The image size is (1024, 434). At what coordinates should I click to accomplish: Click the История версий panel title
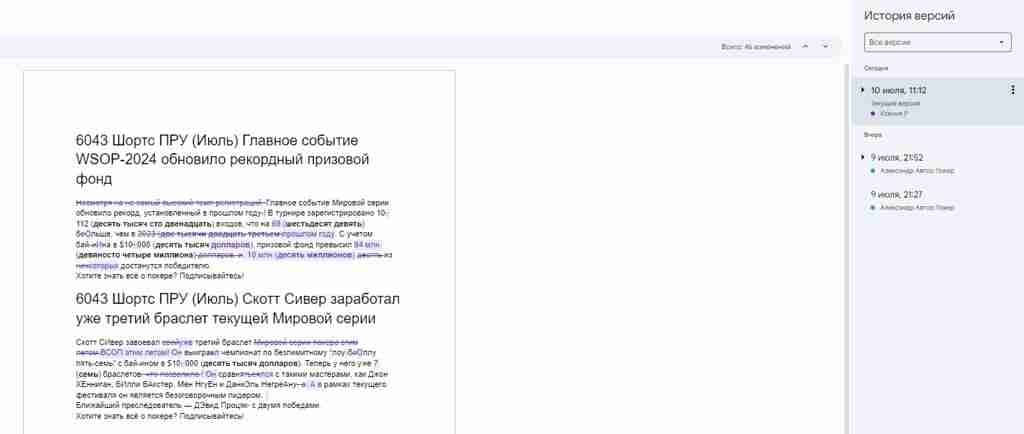click(909, 16)
